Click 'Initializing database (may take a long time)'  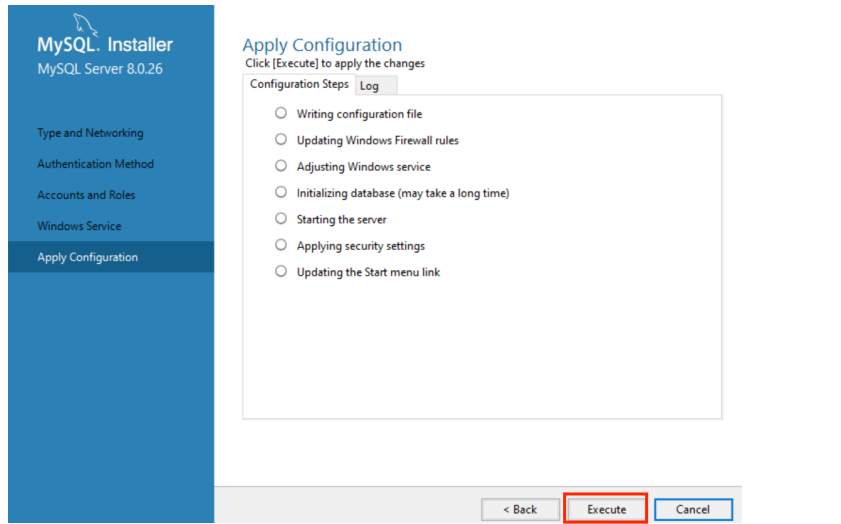(403, 193)
